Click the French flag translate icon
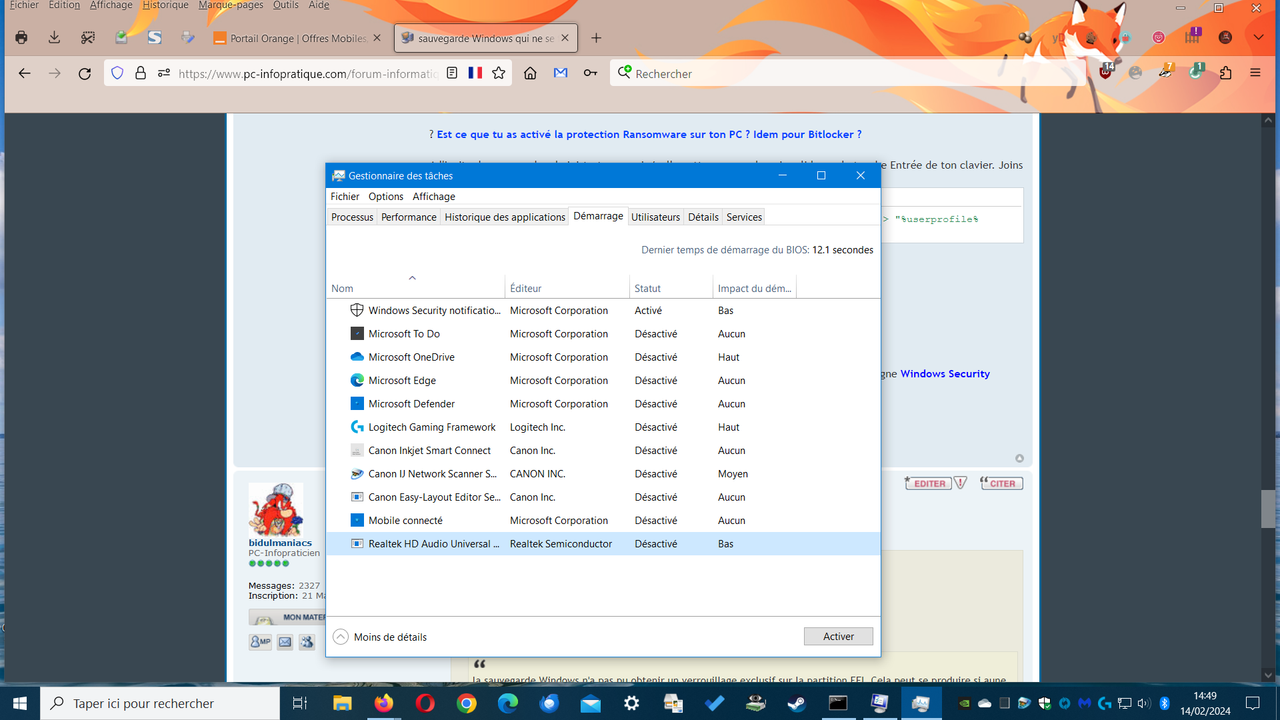 point(474,73)
